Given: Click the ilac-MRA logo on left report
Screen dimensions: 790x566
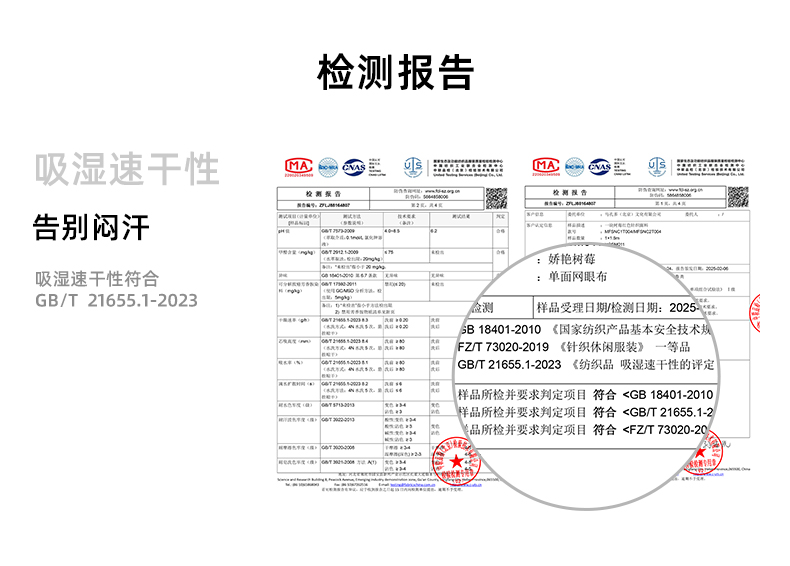Looking at the screenshot, I should coord(328,167).
